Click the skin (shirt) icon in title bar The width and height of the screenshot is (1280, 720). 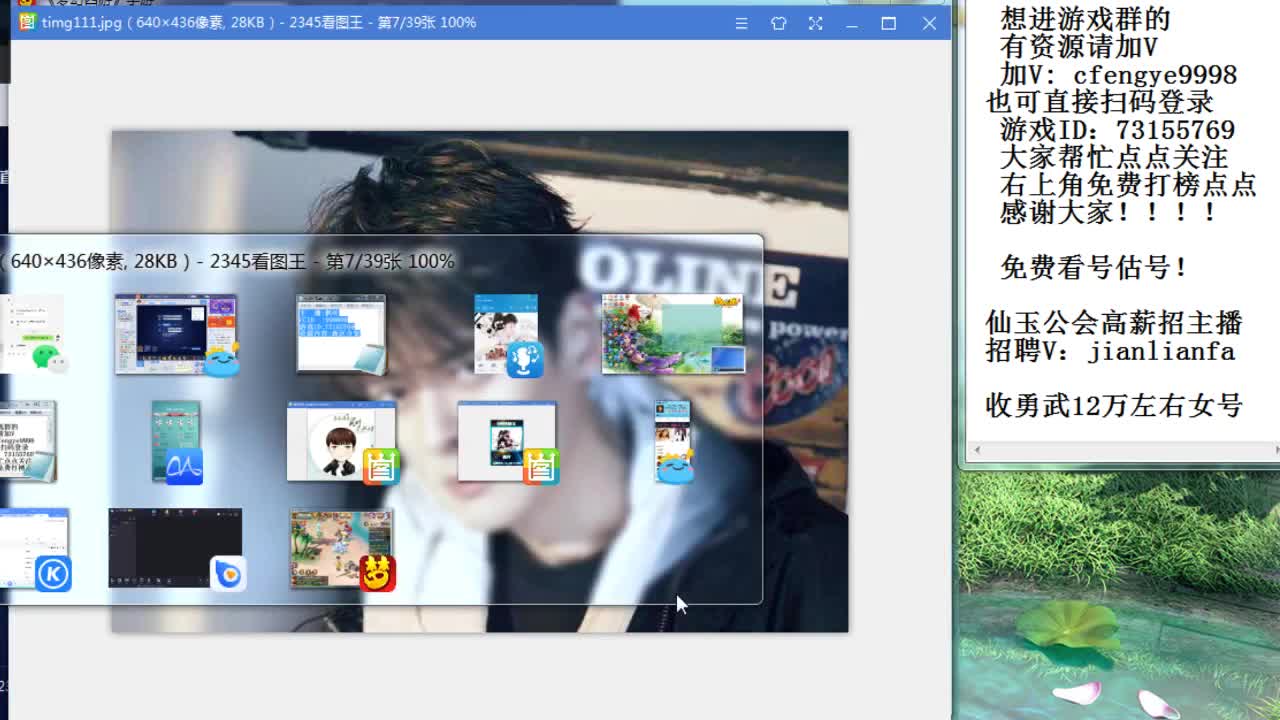pos(778,23)
